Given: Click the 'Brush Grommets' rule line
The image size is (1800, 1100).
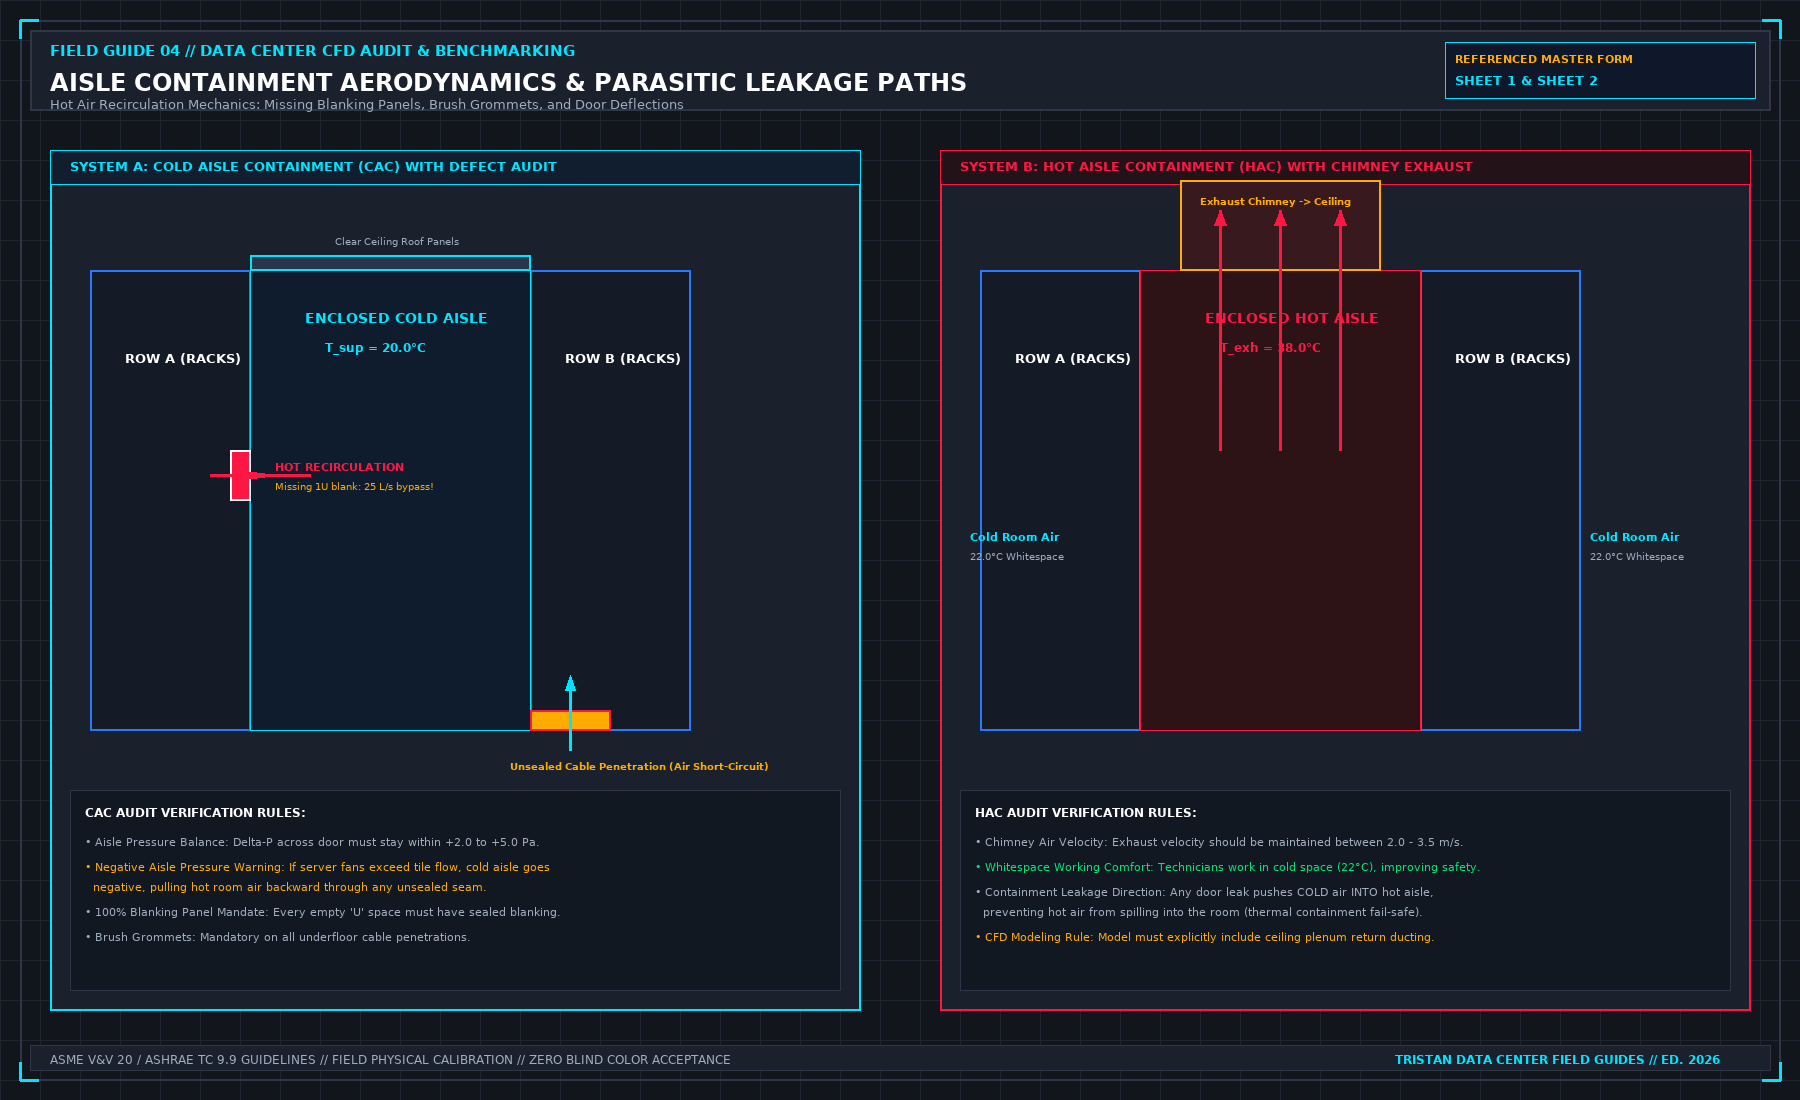Looking at the screenshot, I should click(x=277, y=938).
